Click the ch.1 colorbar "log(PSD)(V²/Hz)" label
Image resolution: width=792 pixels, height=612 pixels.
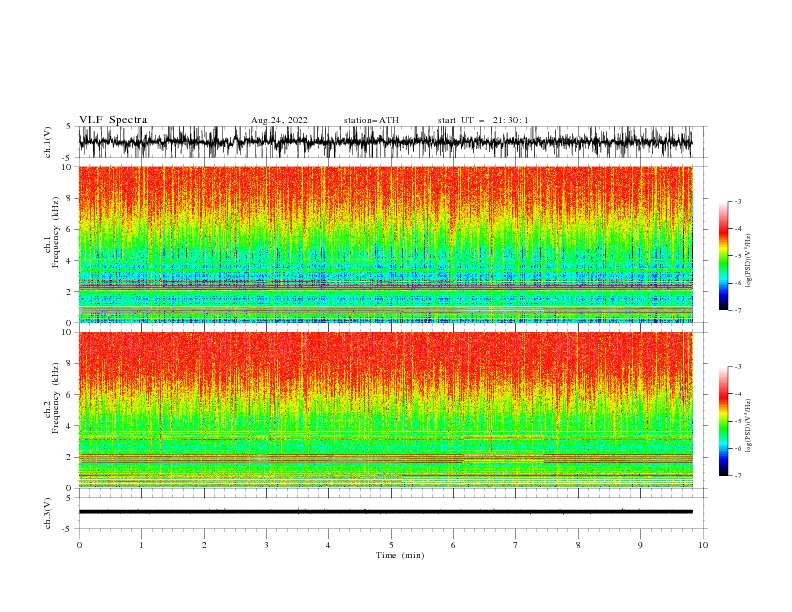pos(749,261)
